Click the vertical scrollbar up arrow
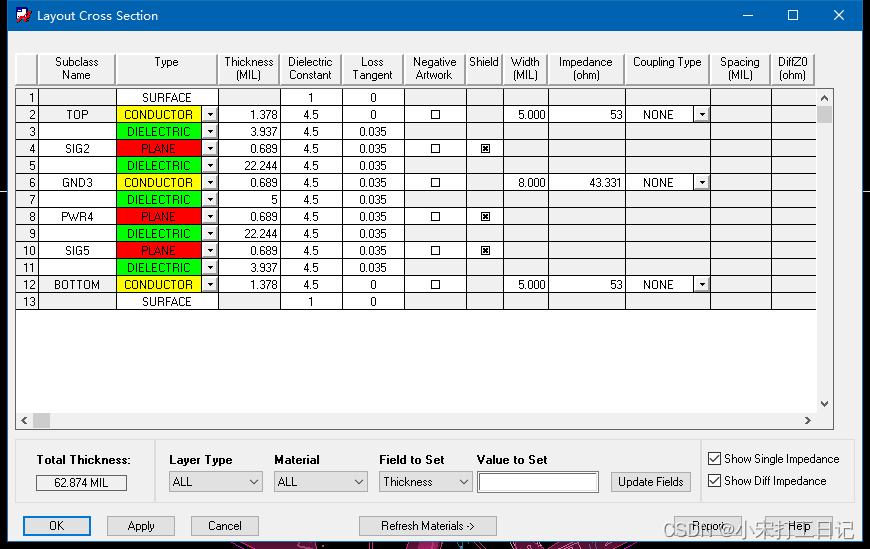Screen dimensions: 870x549 (x=825, y=98)
